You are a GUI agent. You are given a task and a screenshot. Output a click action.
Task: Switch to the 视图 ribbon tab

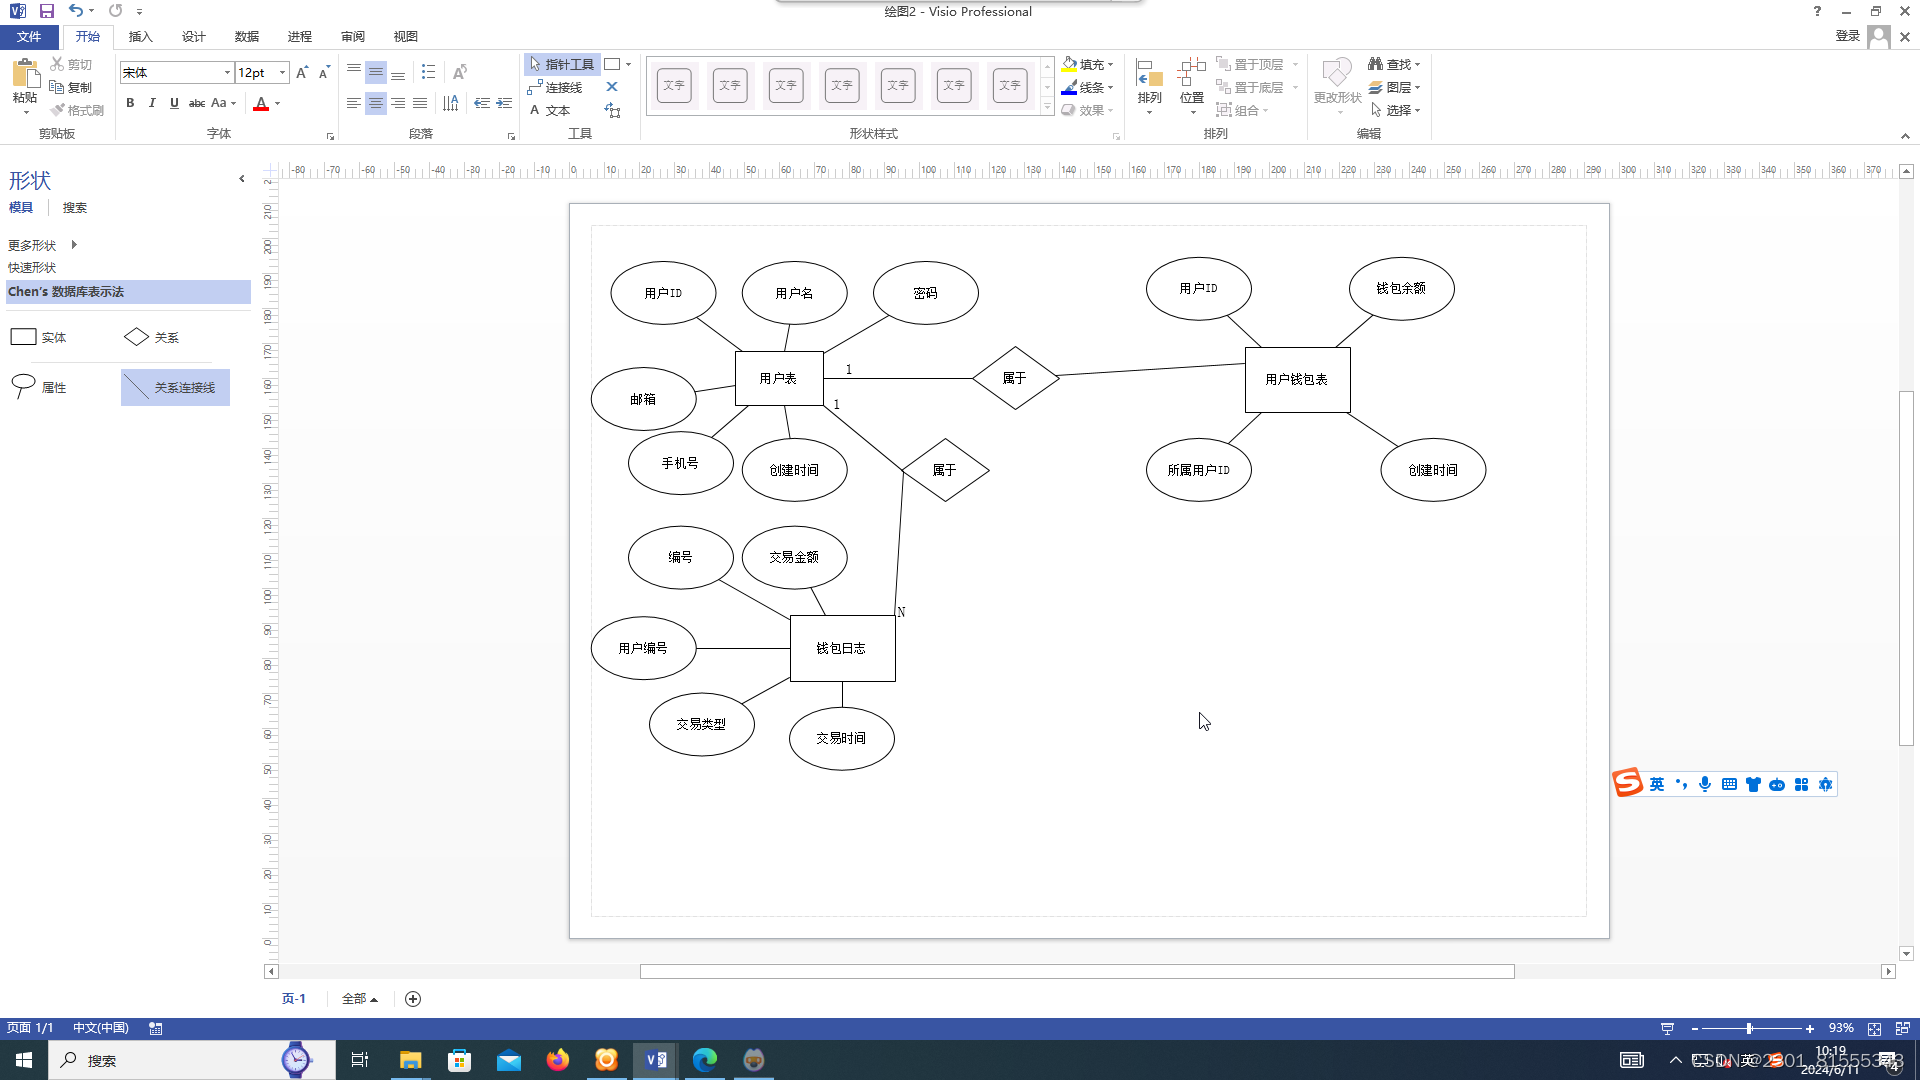[x=405, y=37]
